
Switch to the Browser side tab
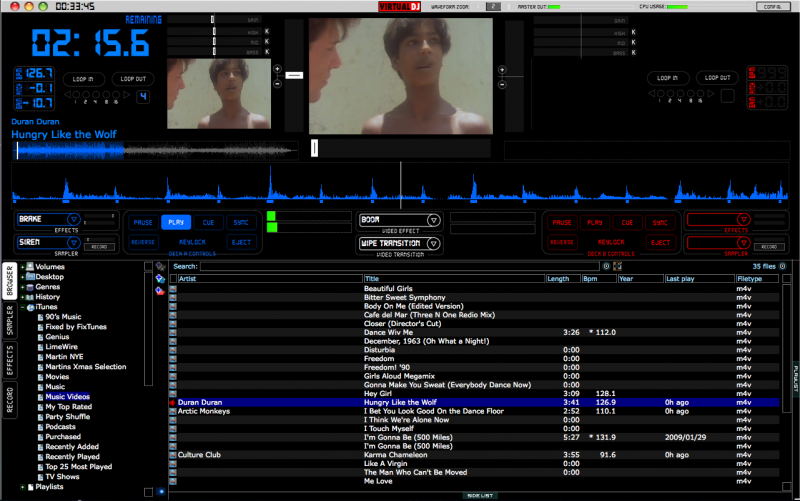10,281
